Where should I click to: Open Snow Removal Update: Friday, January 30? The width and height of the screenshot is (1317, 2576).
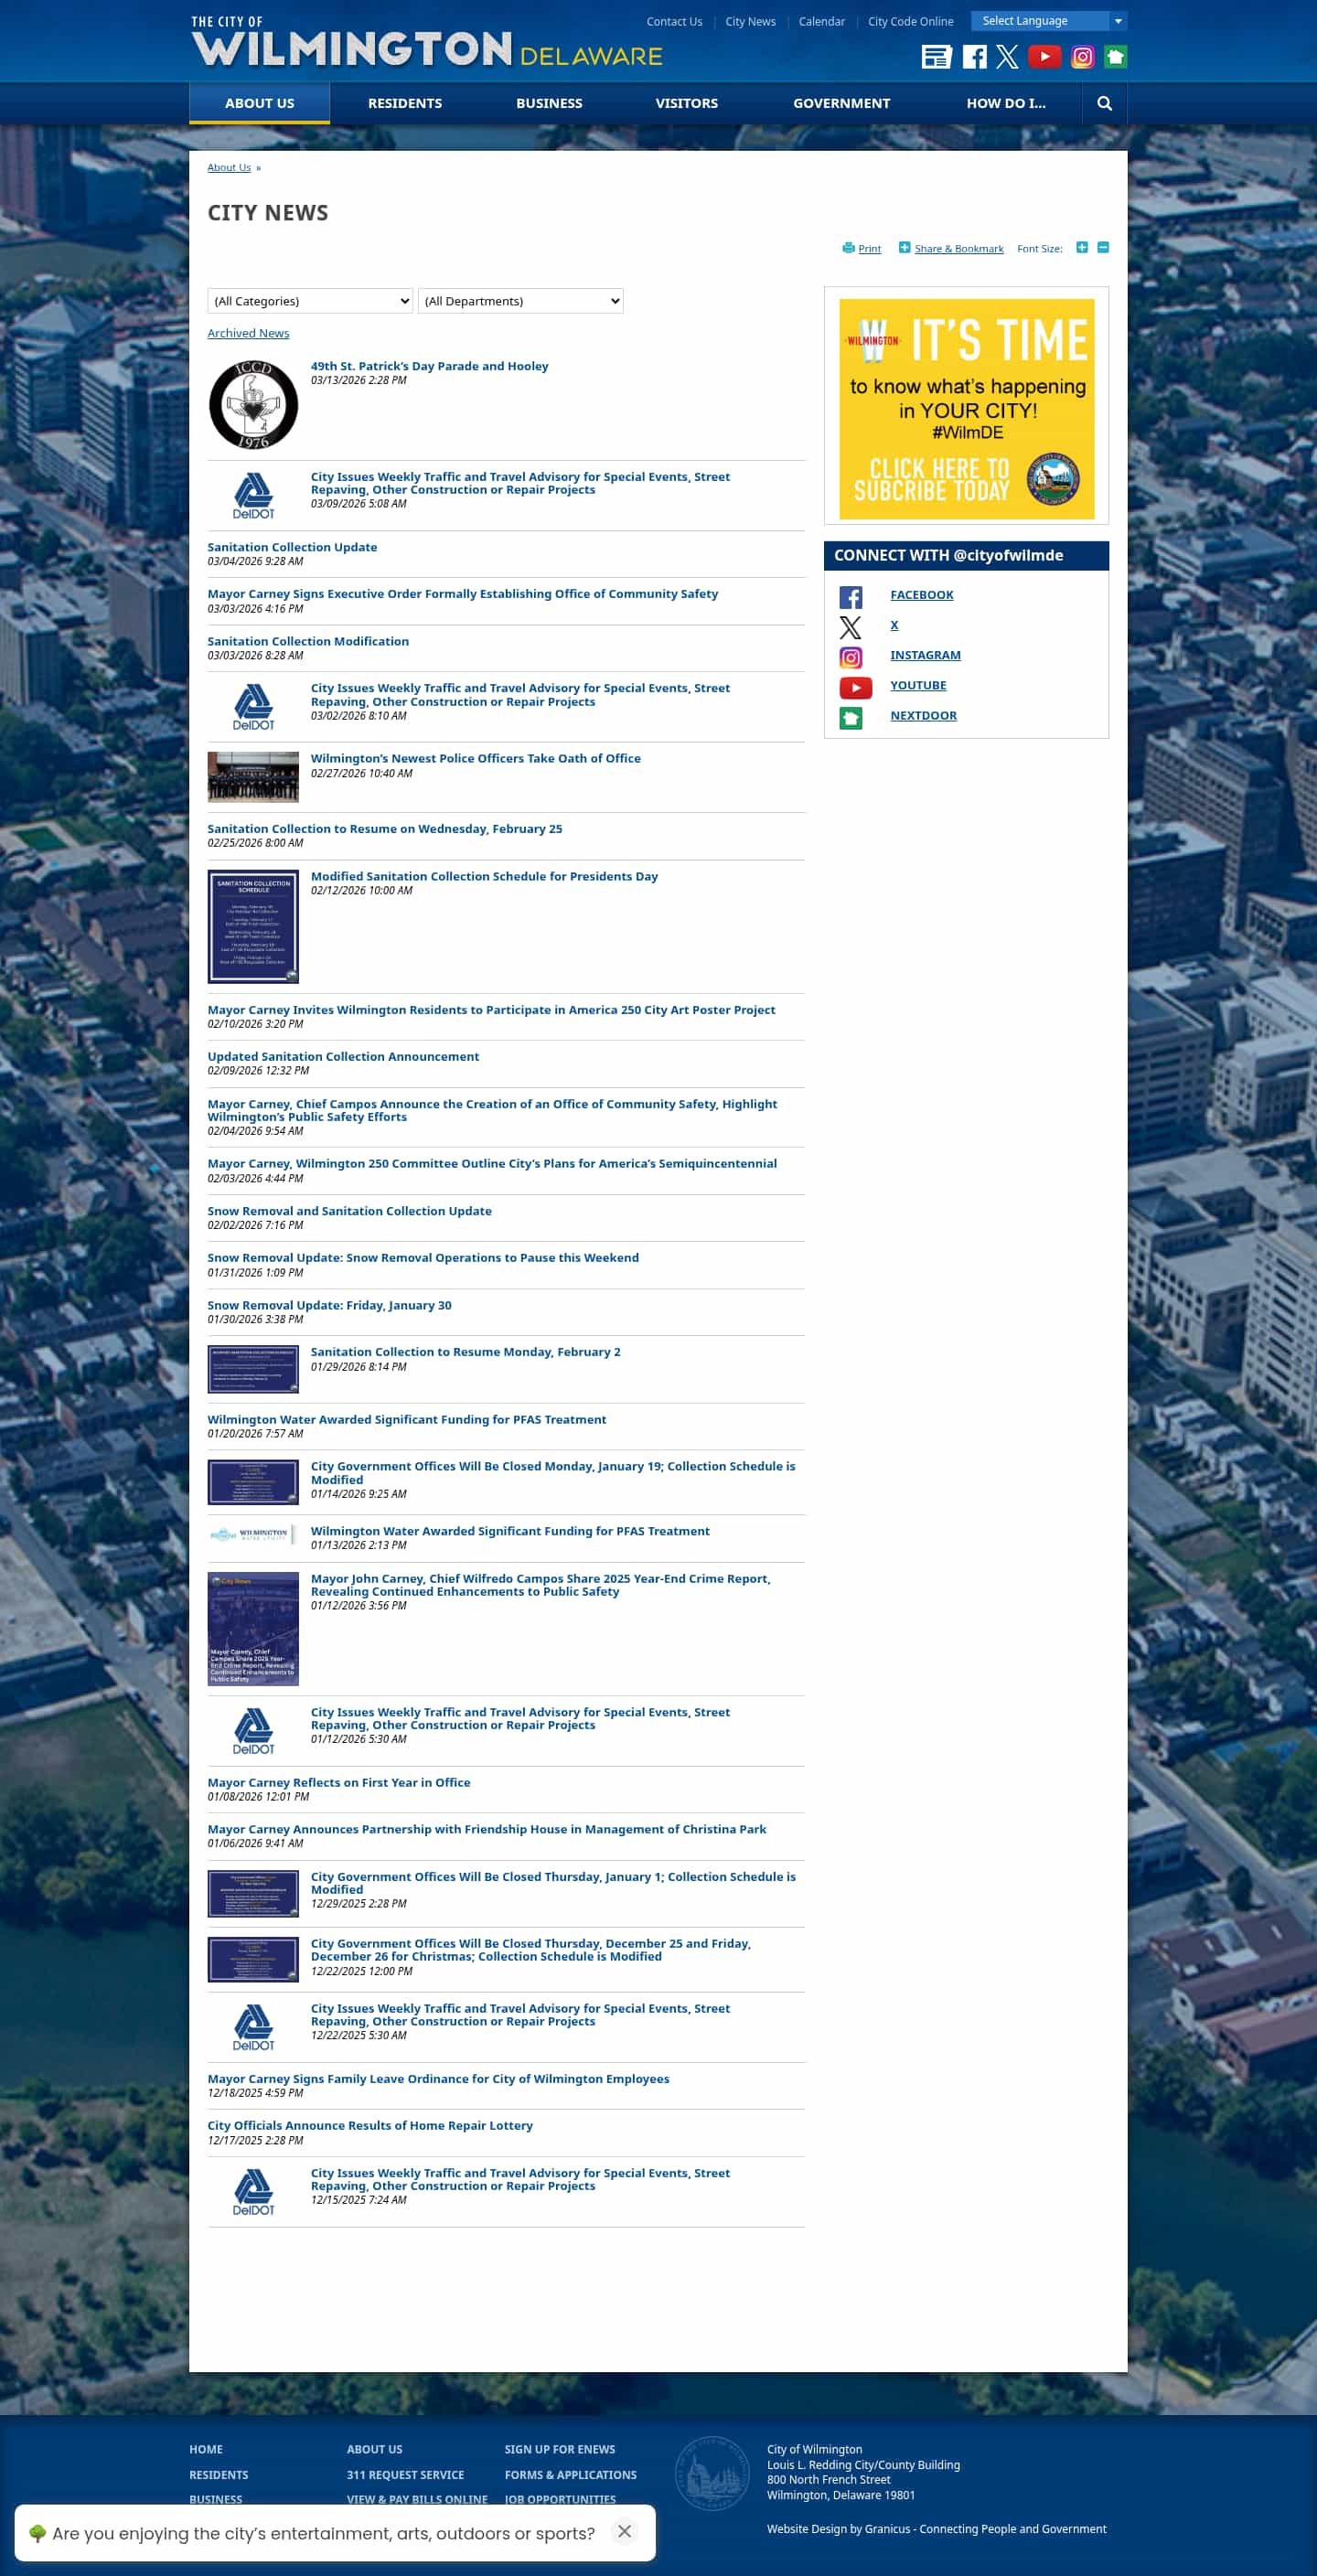(329, 1305)
